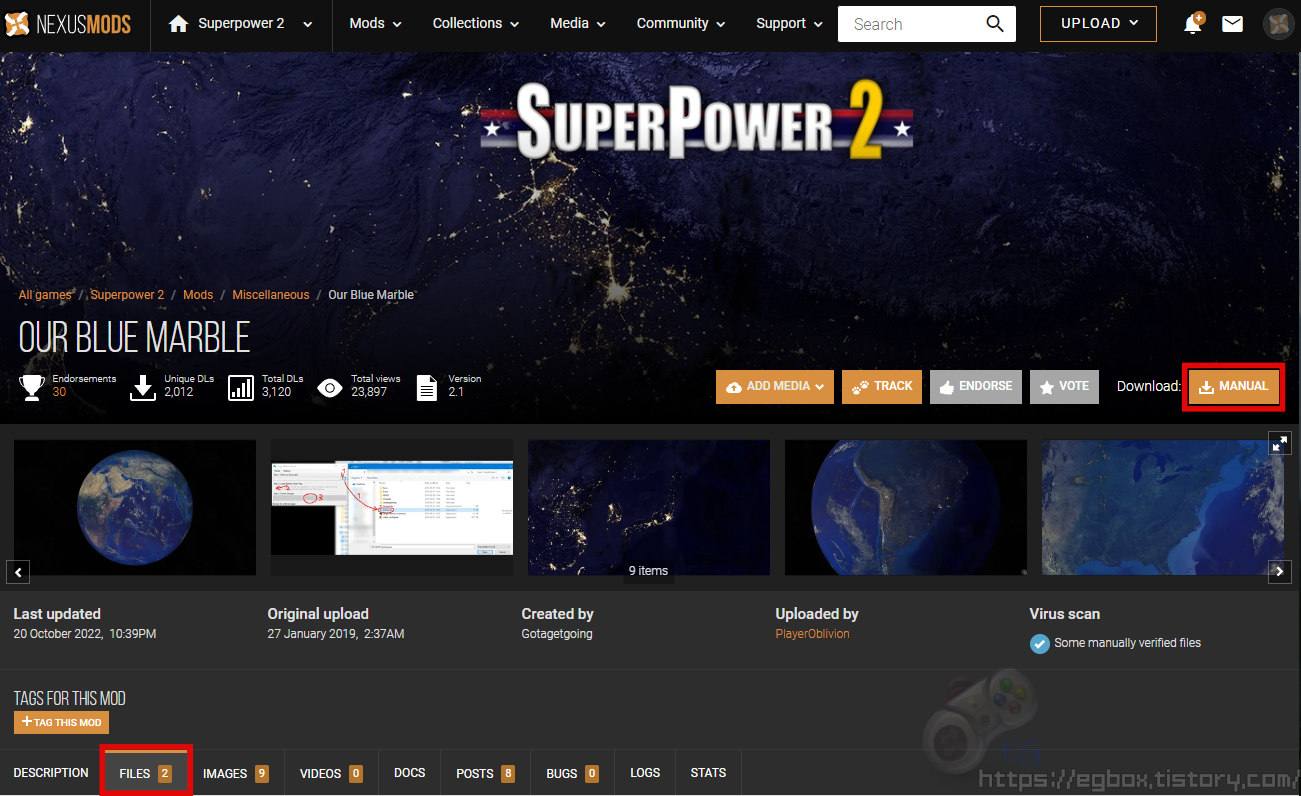Click into the Search field
Viewport: 1301px width, 796px height.
click(x=912, y=24)
